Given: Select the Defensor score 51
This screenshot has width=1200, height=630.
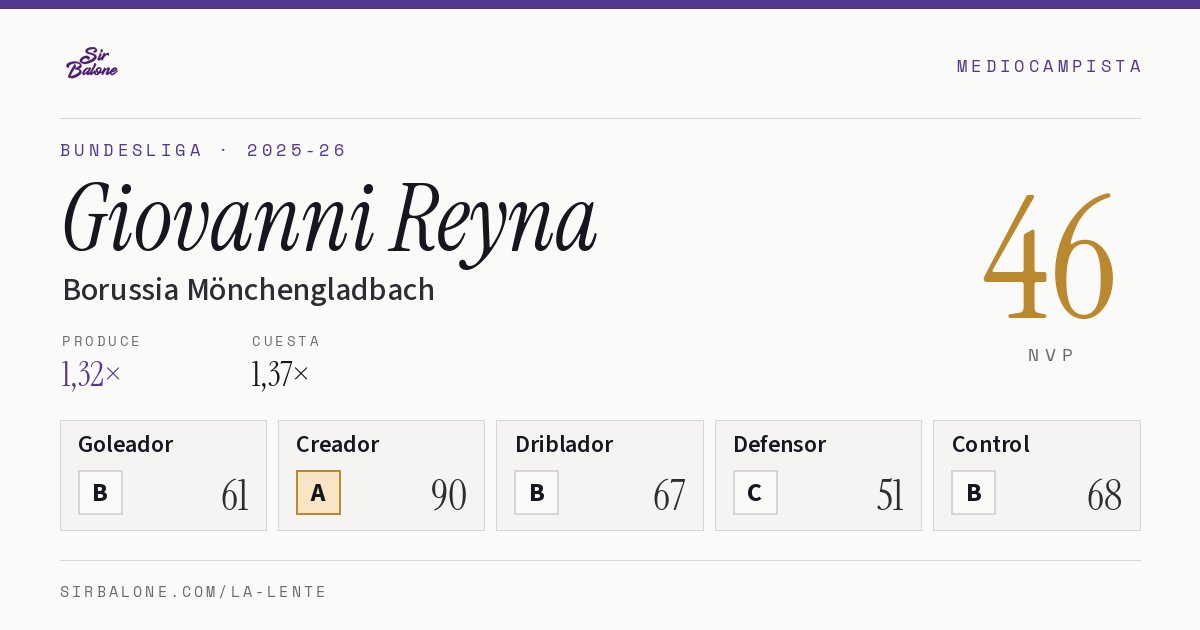Looking at the screenshot, I should [890, 495].
